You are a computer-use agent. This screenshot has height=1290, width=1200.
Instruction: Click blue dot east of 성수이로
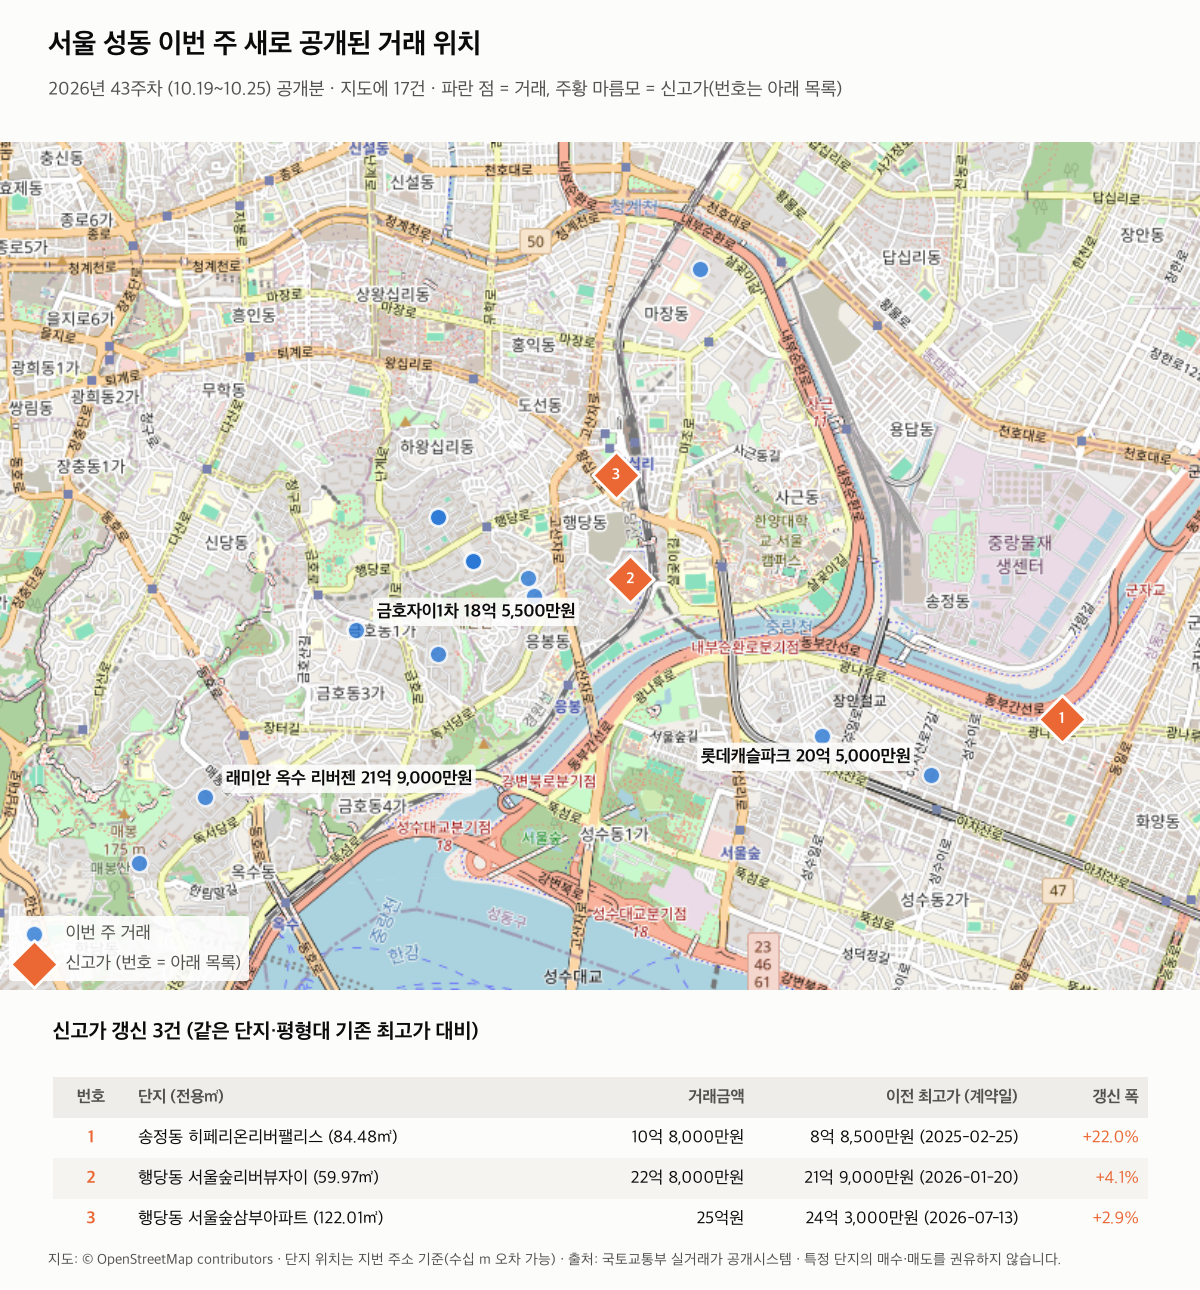[x=932, y=775]
